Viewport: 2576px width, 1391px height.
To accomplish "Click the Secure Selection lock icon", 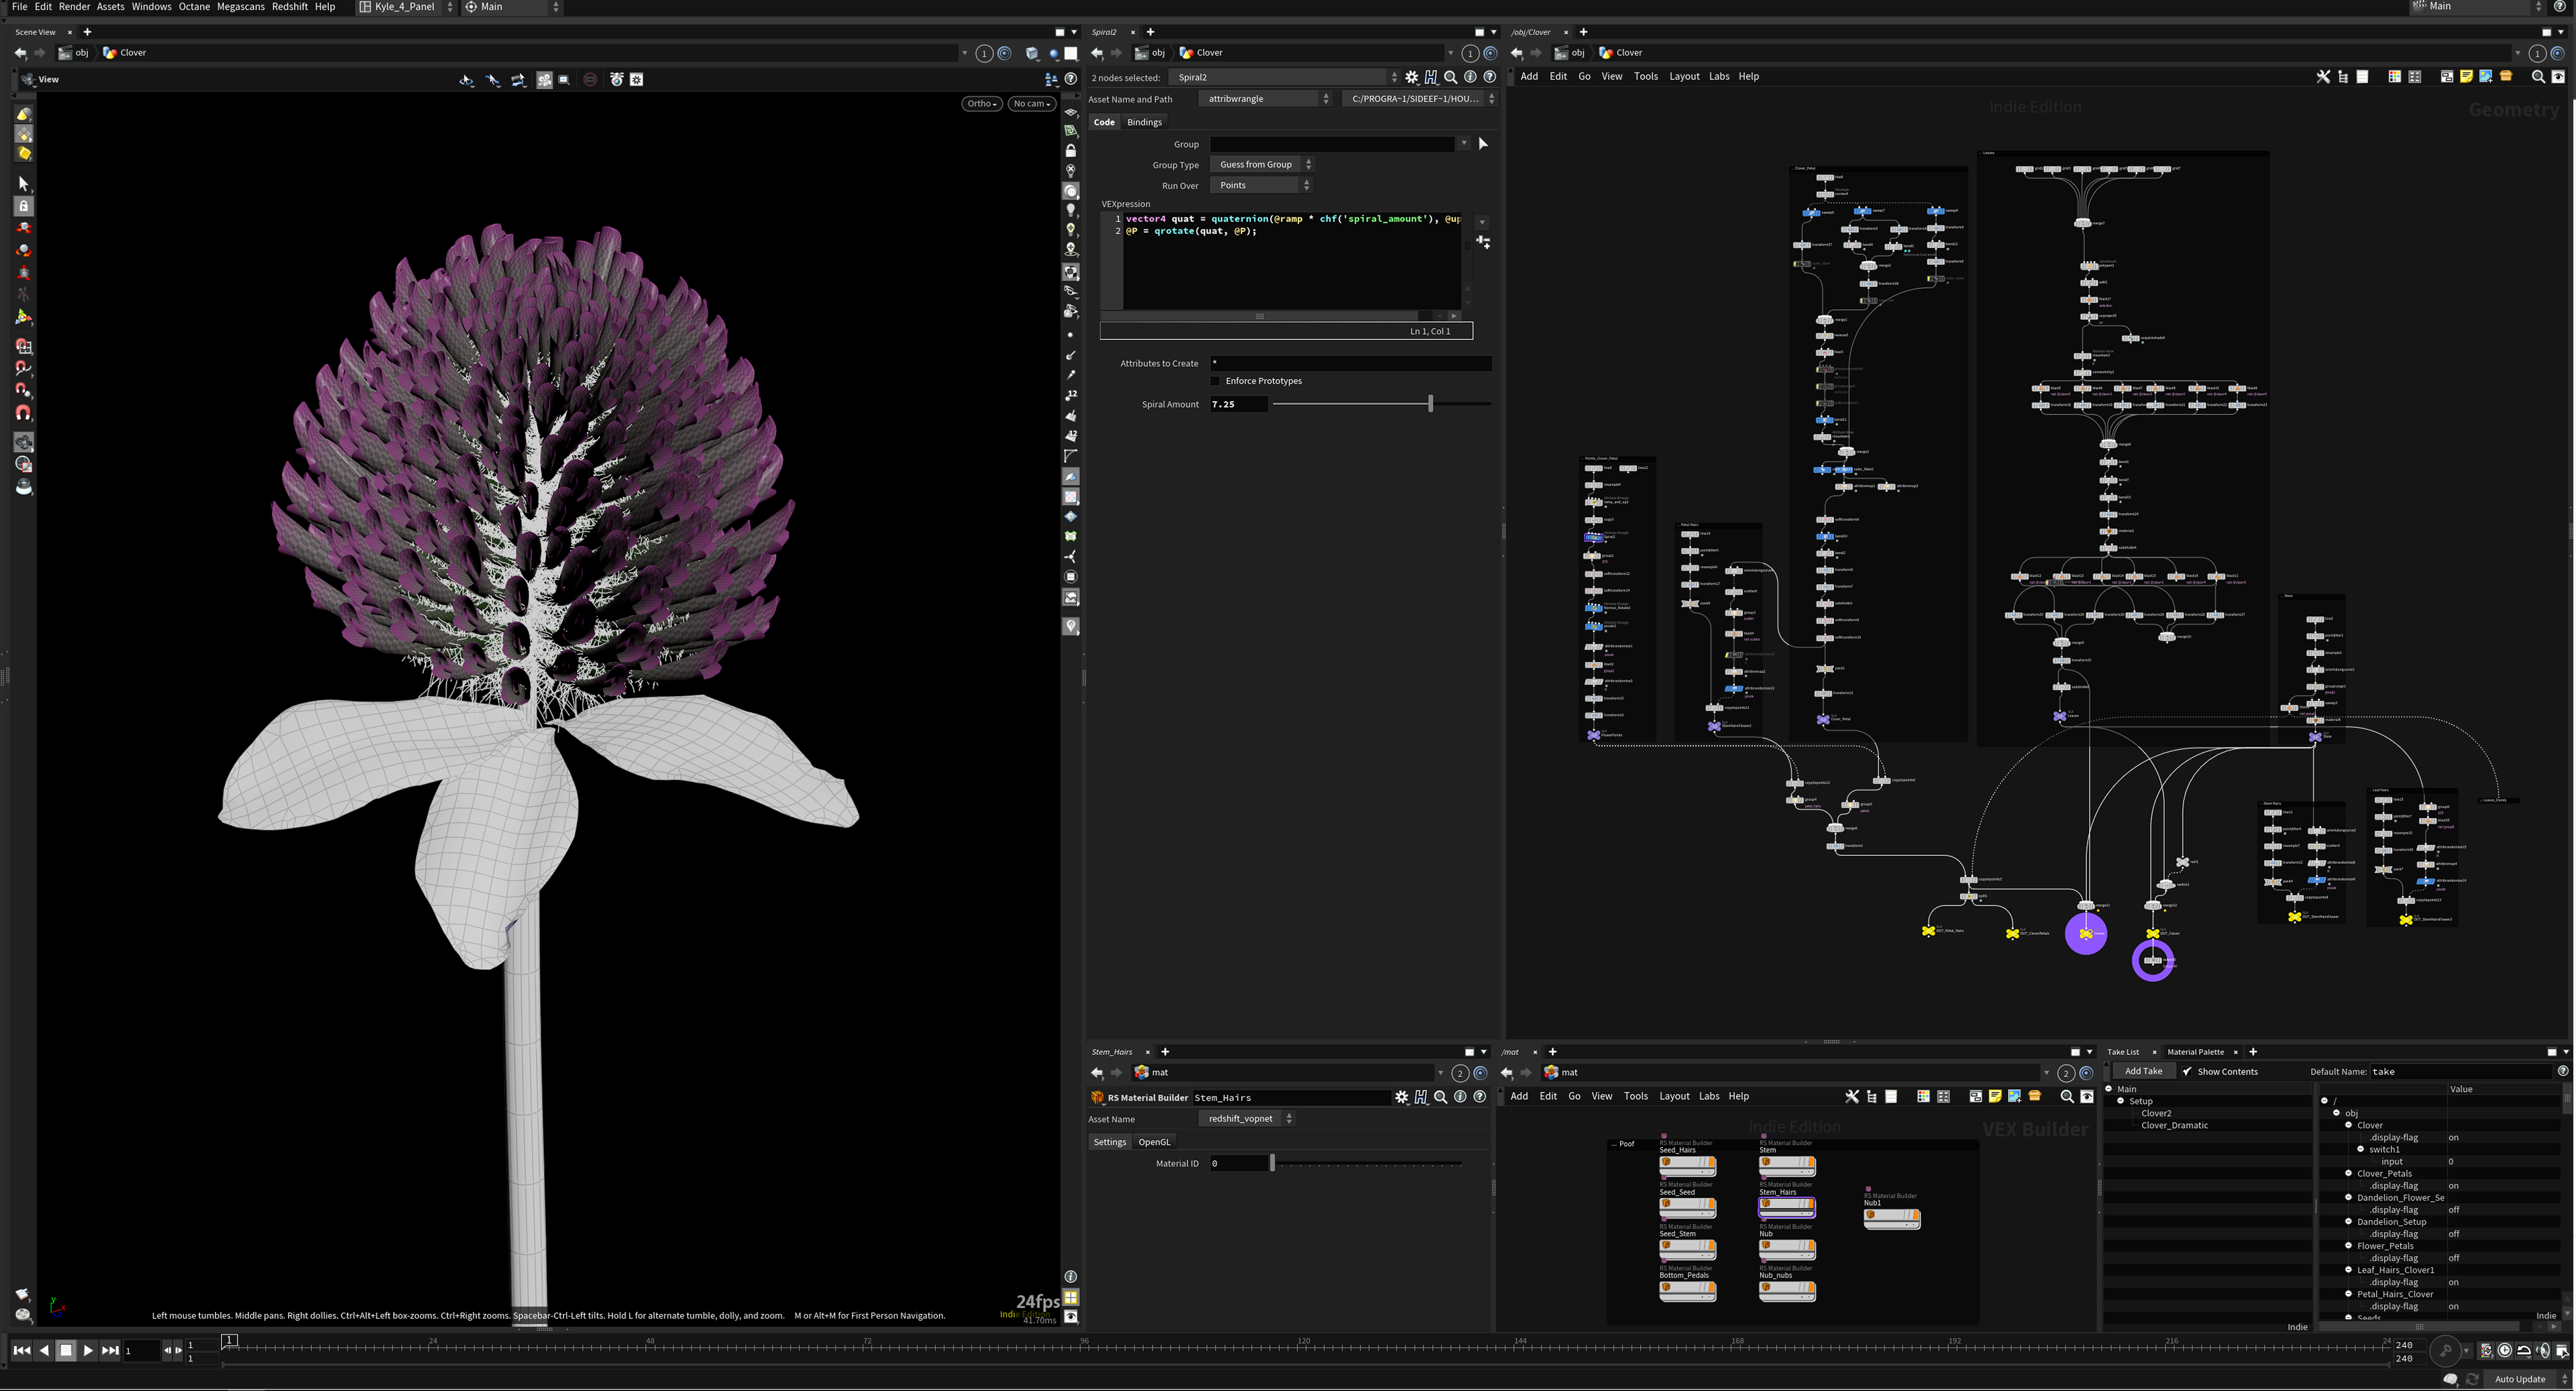I will [x=24, y=206].
